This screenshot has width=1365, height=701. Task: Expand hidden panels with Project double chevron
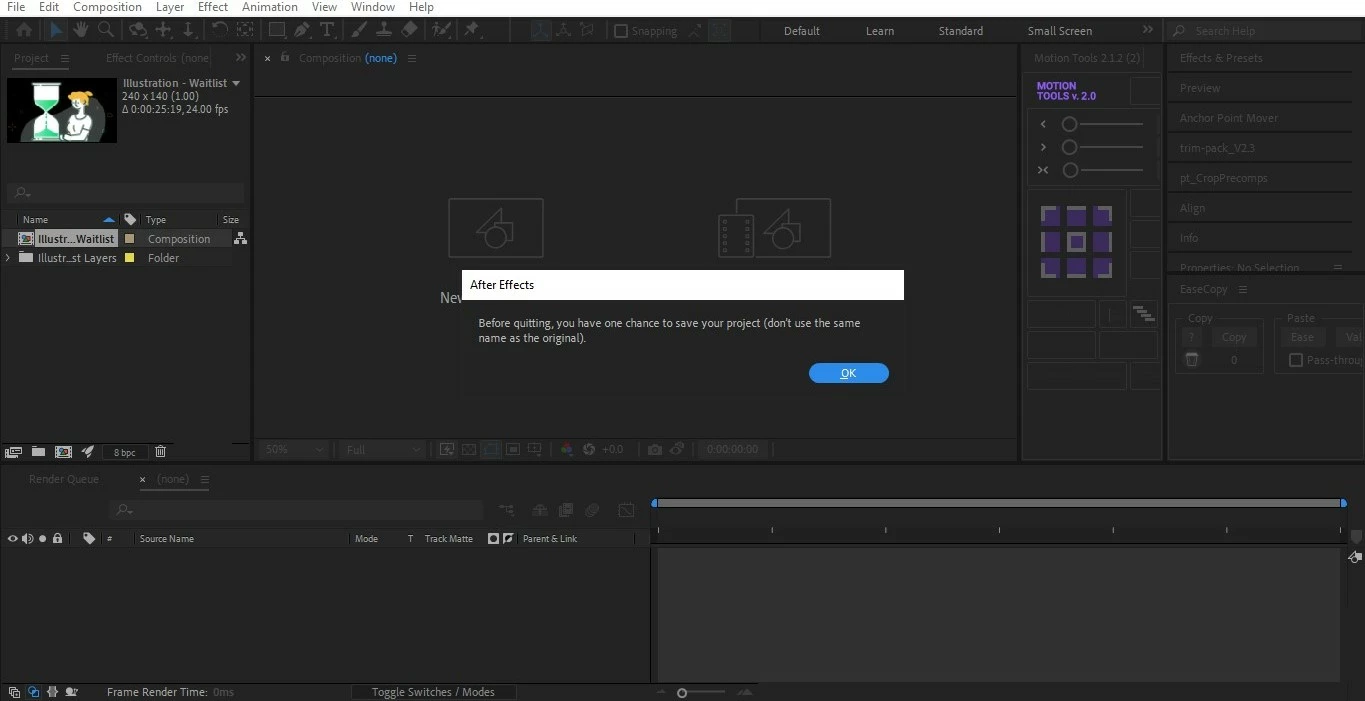pos(241,58)
